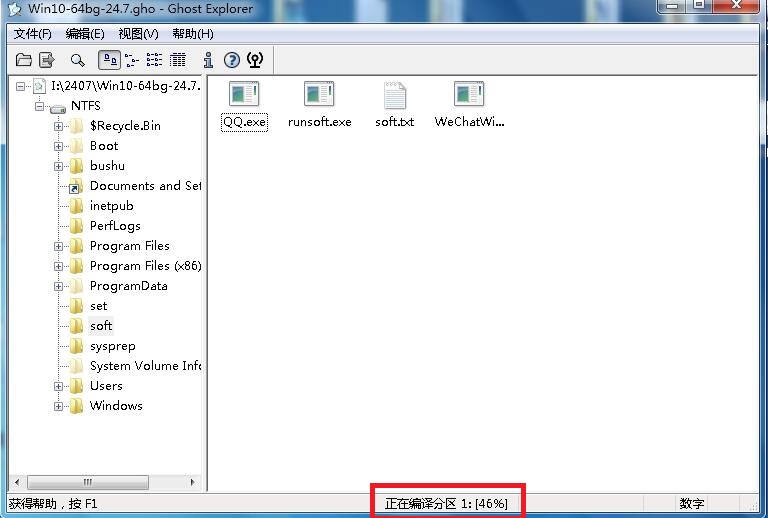The height and width of the screenshot is (518, 768).
Task: Click the Documents and Settings shortcut folder icon
Action: [75, 187]
